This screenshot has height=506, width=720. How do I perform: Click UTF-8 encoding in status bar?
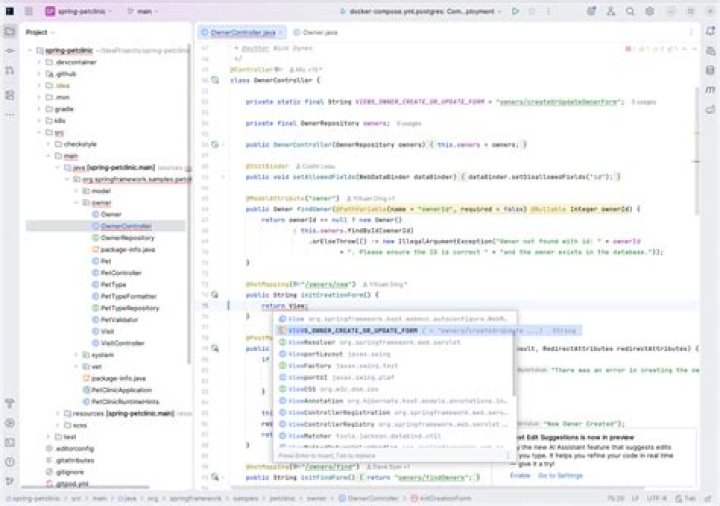pos(657,498)
